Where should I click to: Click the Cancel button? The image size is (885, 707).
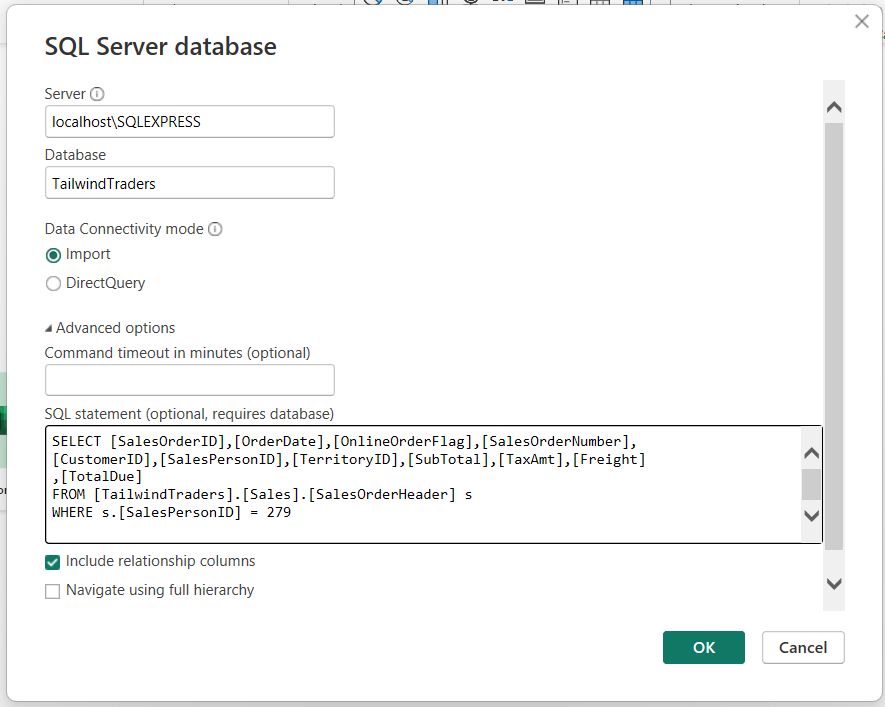[803, 647]
